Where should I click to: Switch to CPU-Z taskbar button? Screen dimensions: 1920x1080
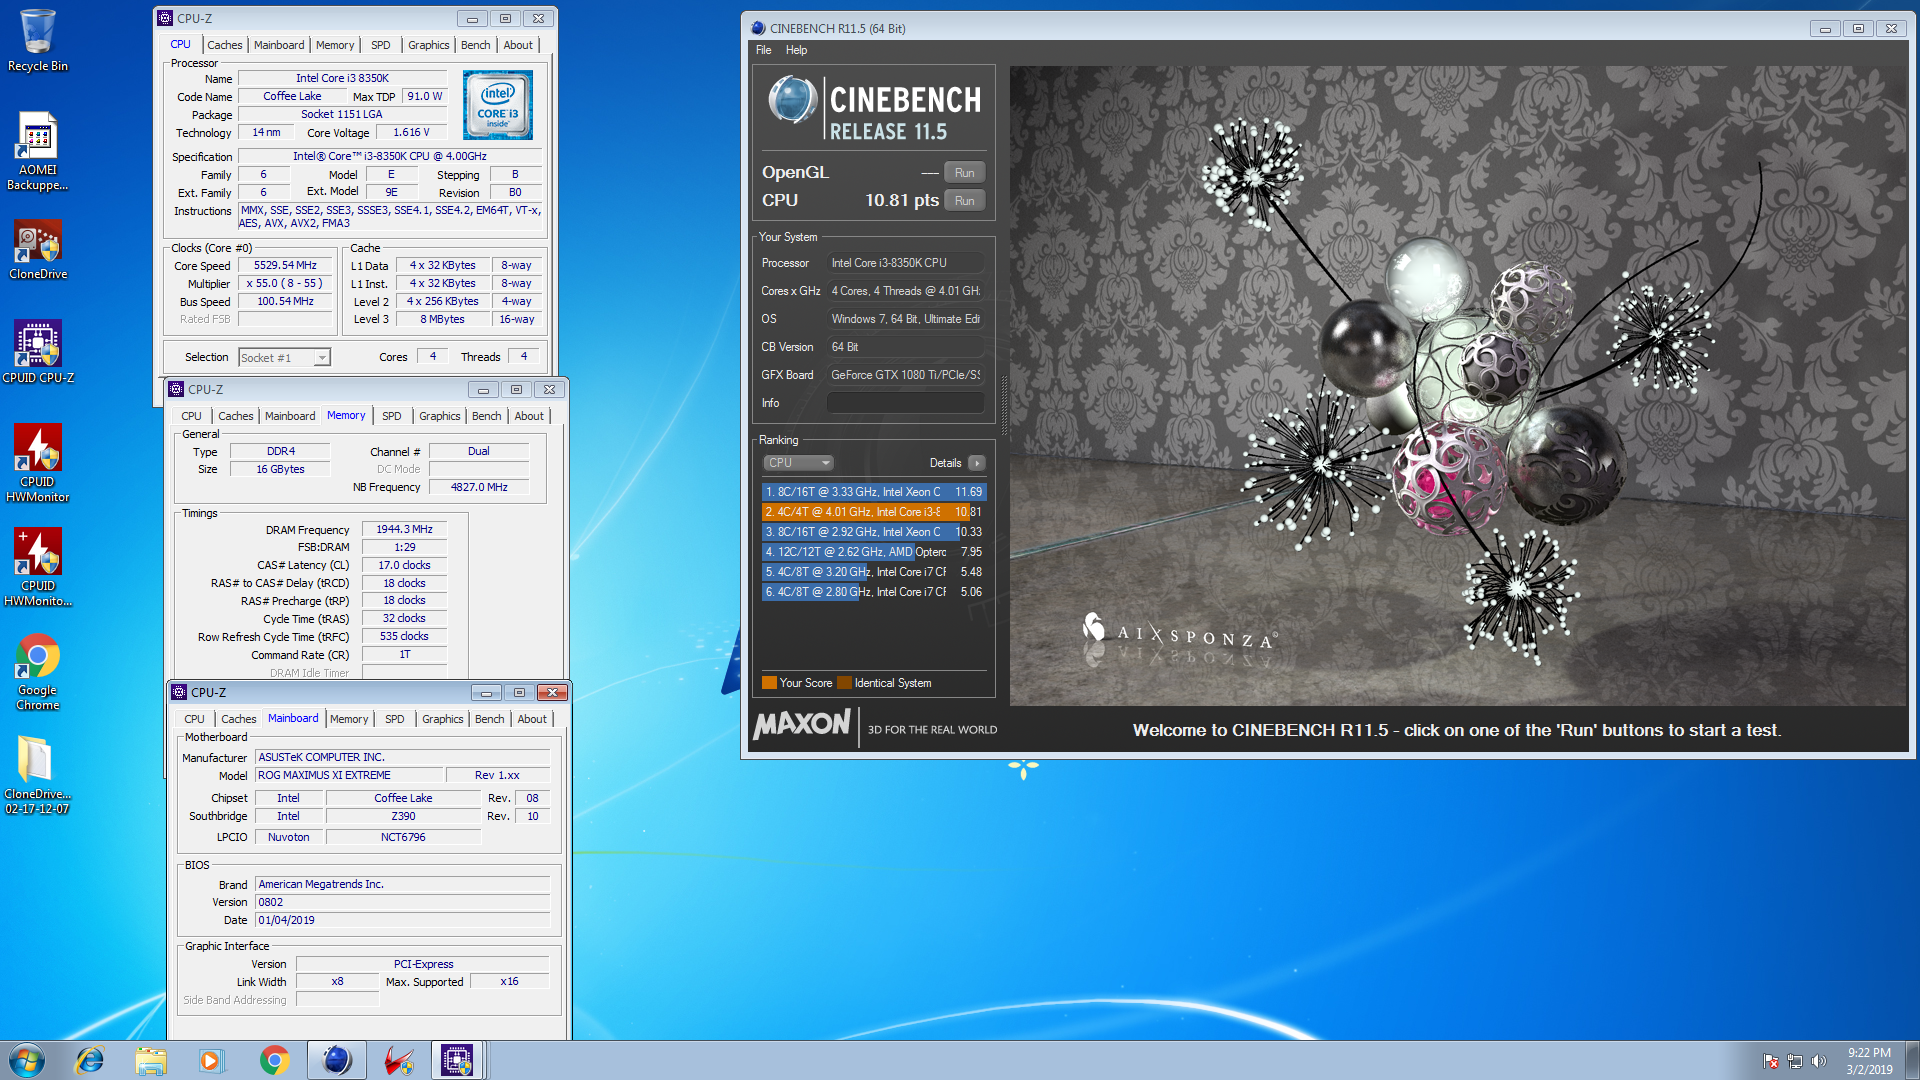pyautogui.click(x=457, y=1060)
